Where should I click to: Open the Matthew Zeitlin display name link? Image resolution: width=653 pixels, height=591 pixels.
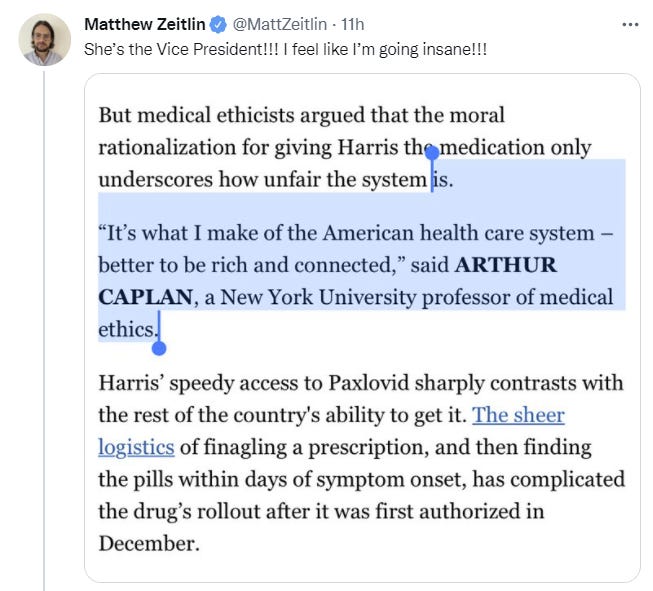(x=144, y=24)
